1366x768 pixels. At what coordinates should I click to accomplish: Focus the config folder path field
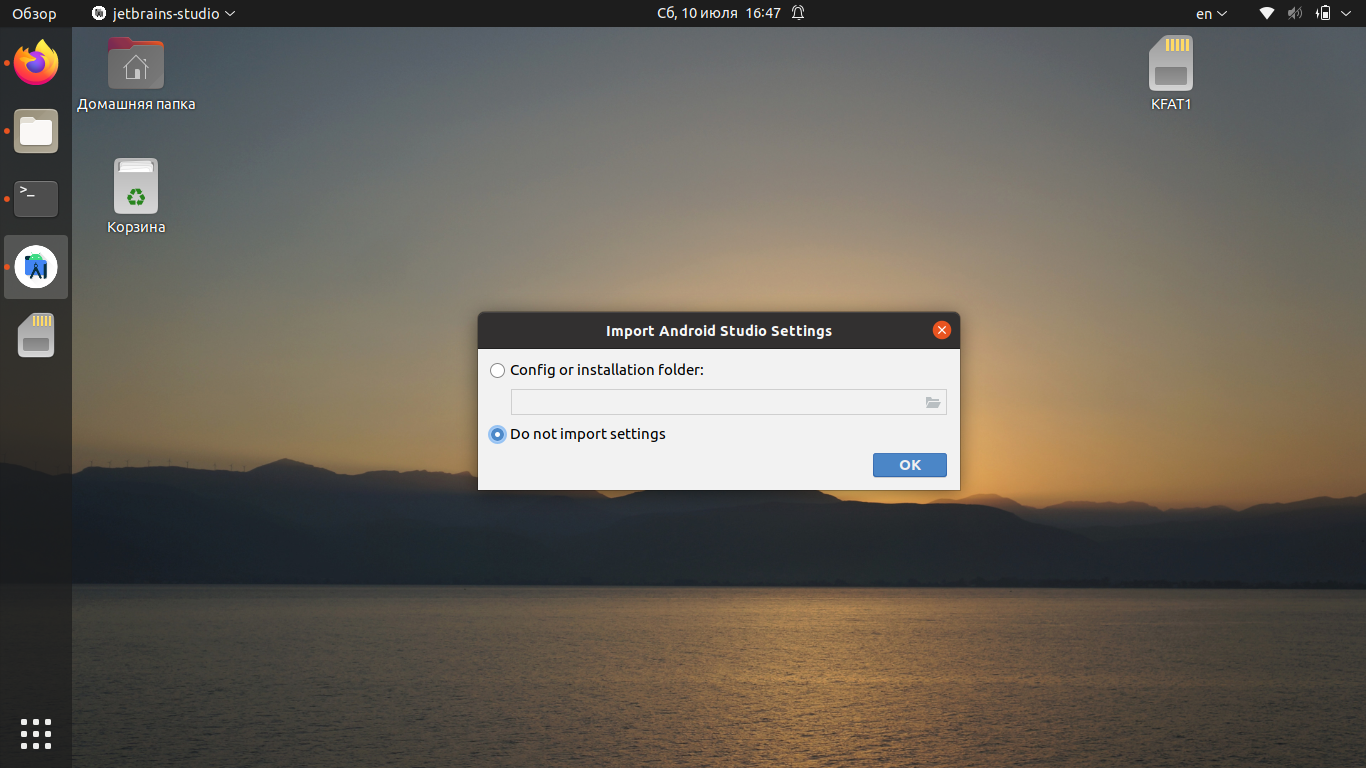tap(728, 402)
